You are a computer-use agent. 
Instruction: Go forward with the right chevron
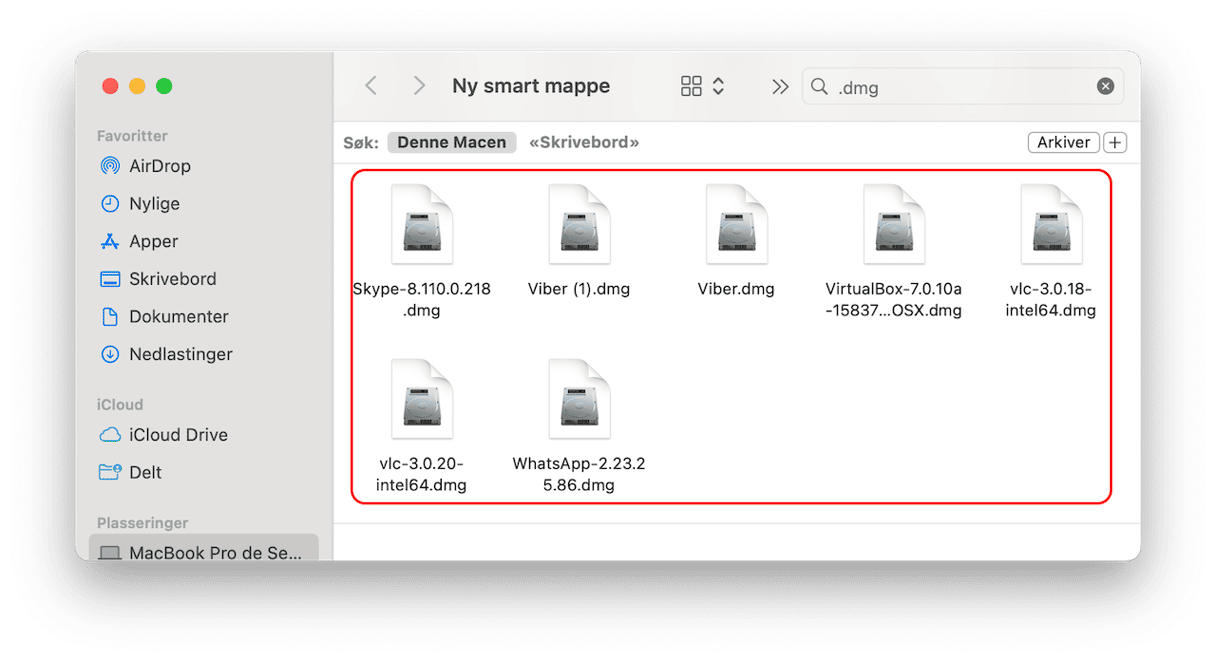click(x=419, y=86)
